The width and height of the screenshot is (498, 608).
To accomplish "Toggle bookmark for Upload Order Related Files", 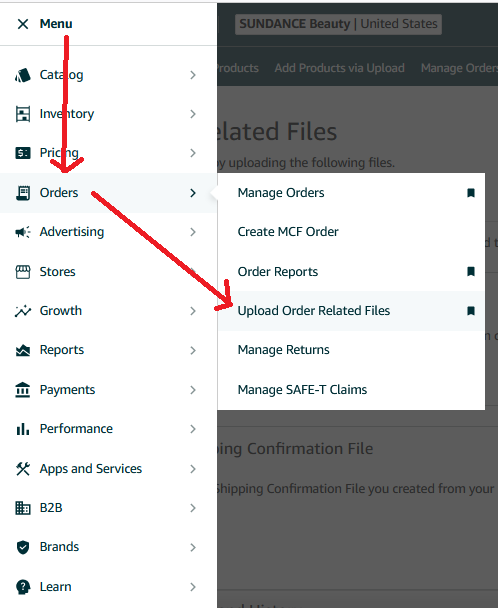I will coord(471,311).
